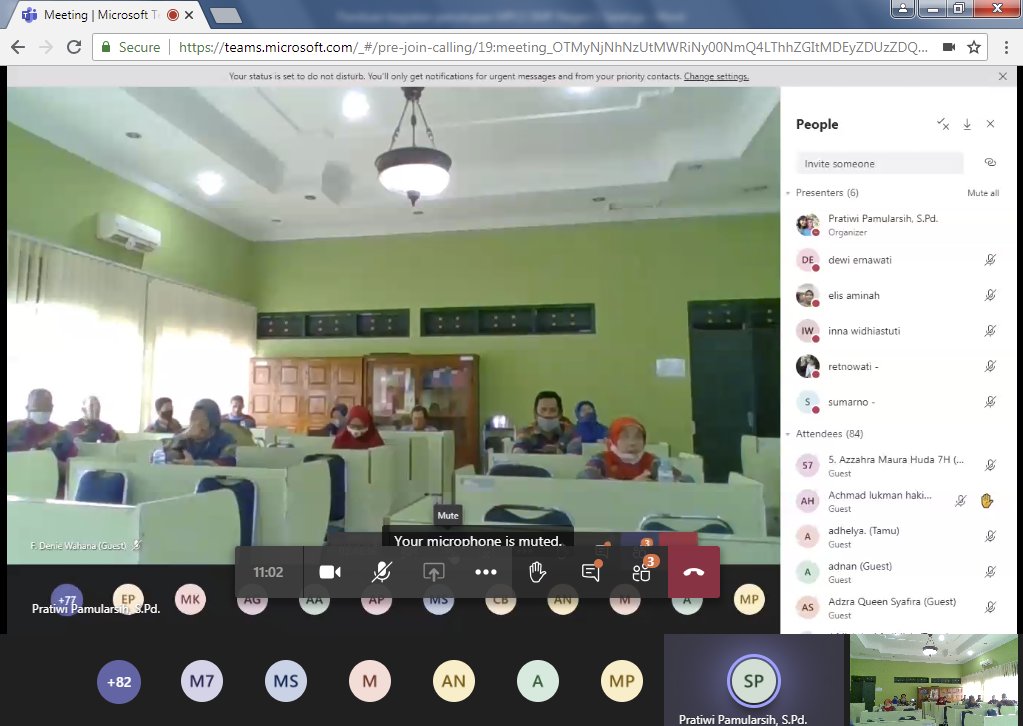Click the share screen icon
The height and width of the screenshot is (726, 1023).
433,572
